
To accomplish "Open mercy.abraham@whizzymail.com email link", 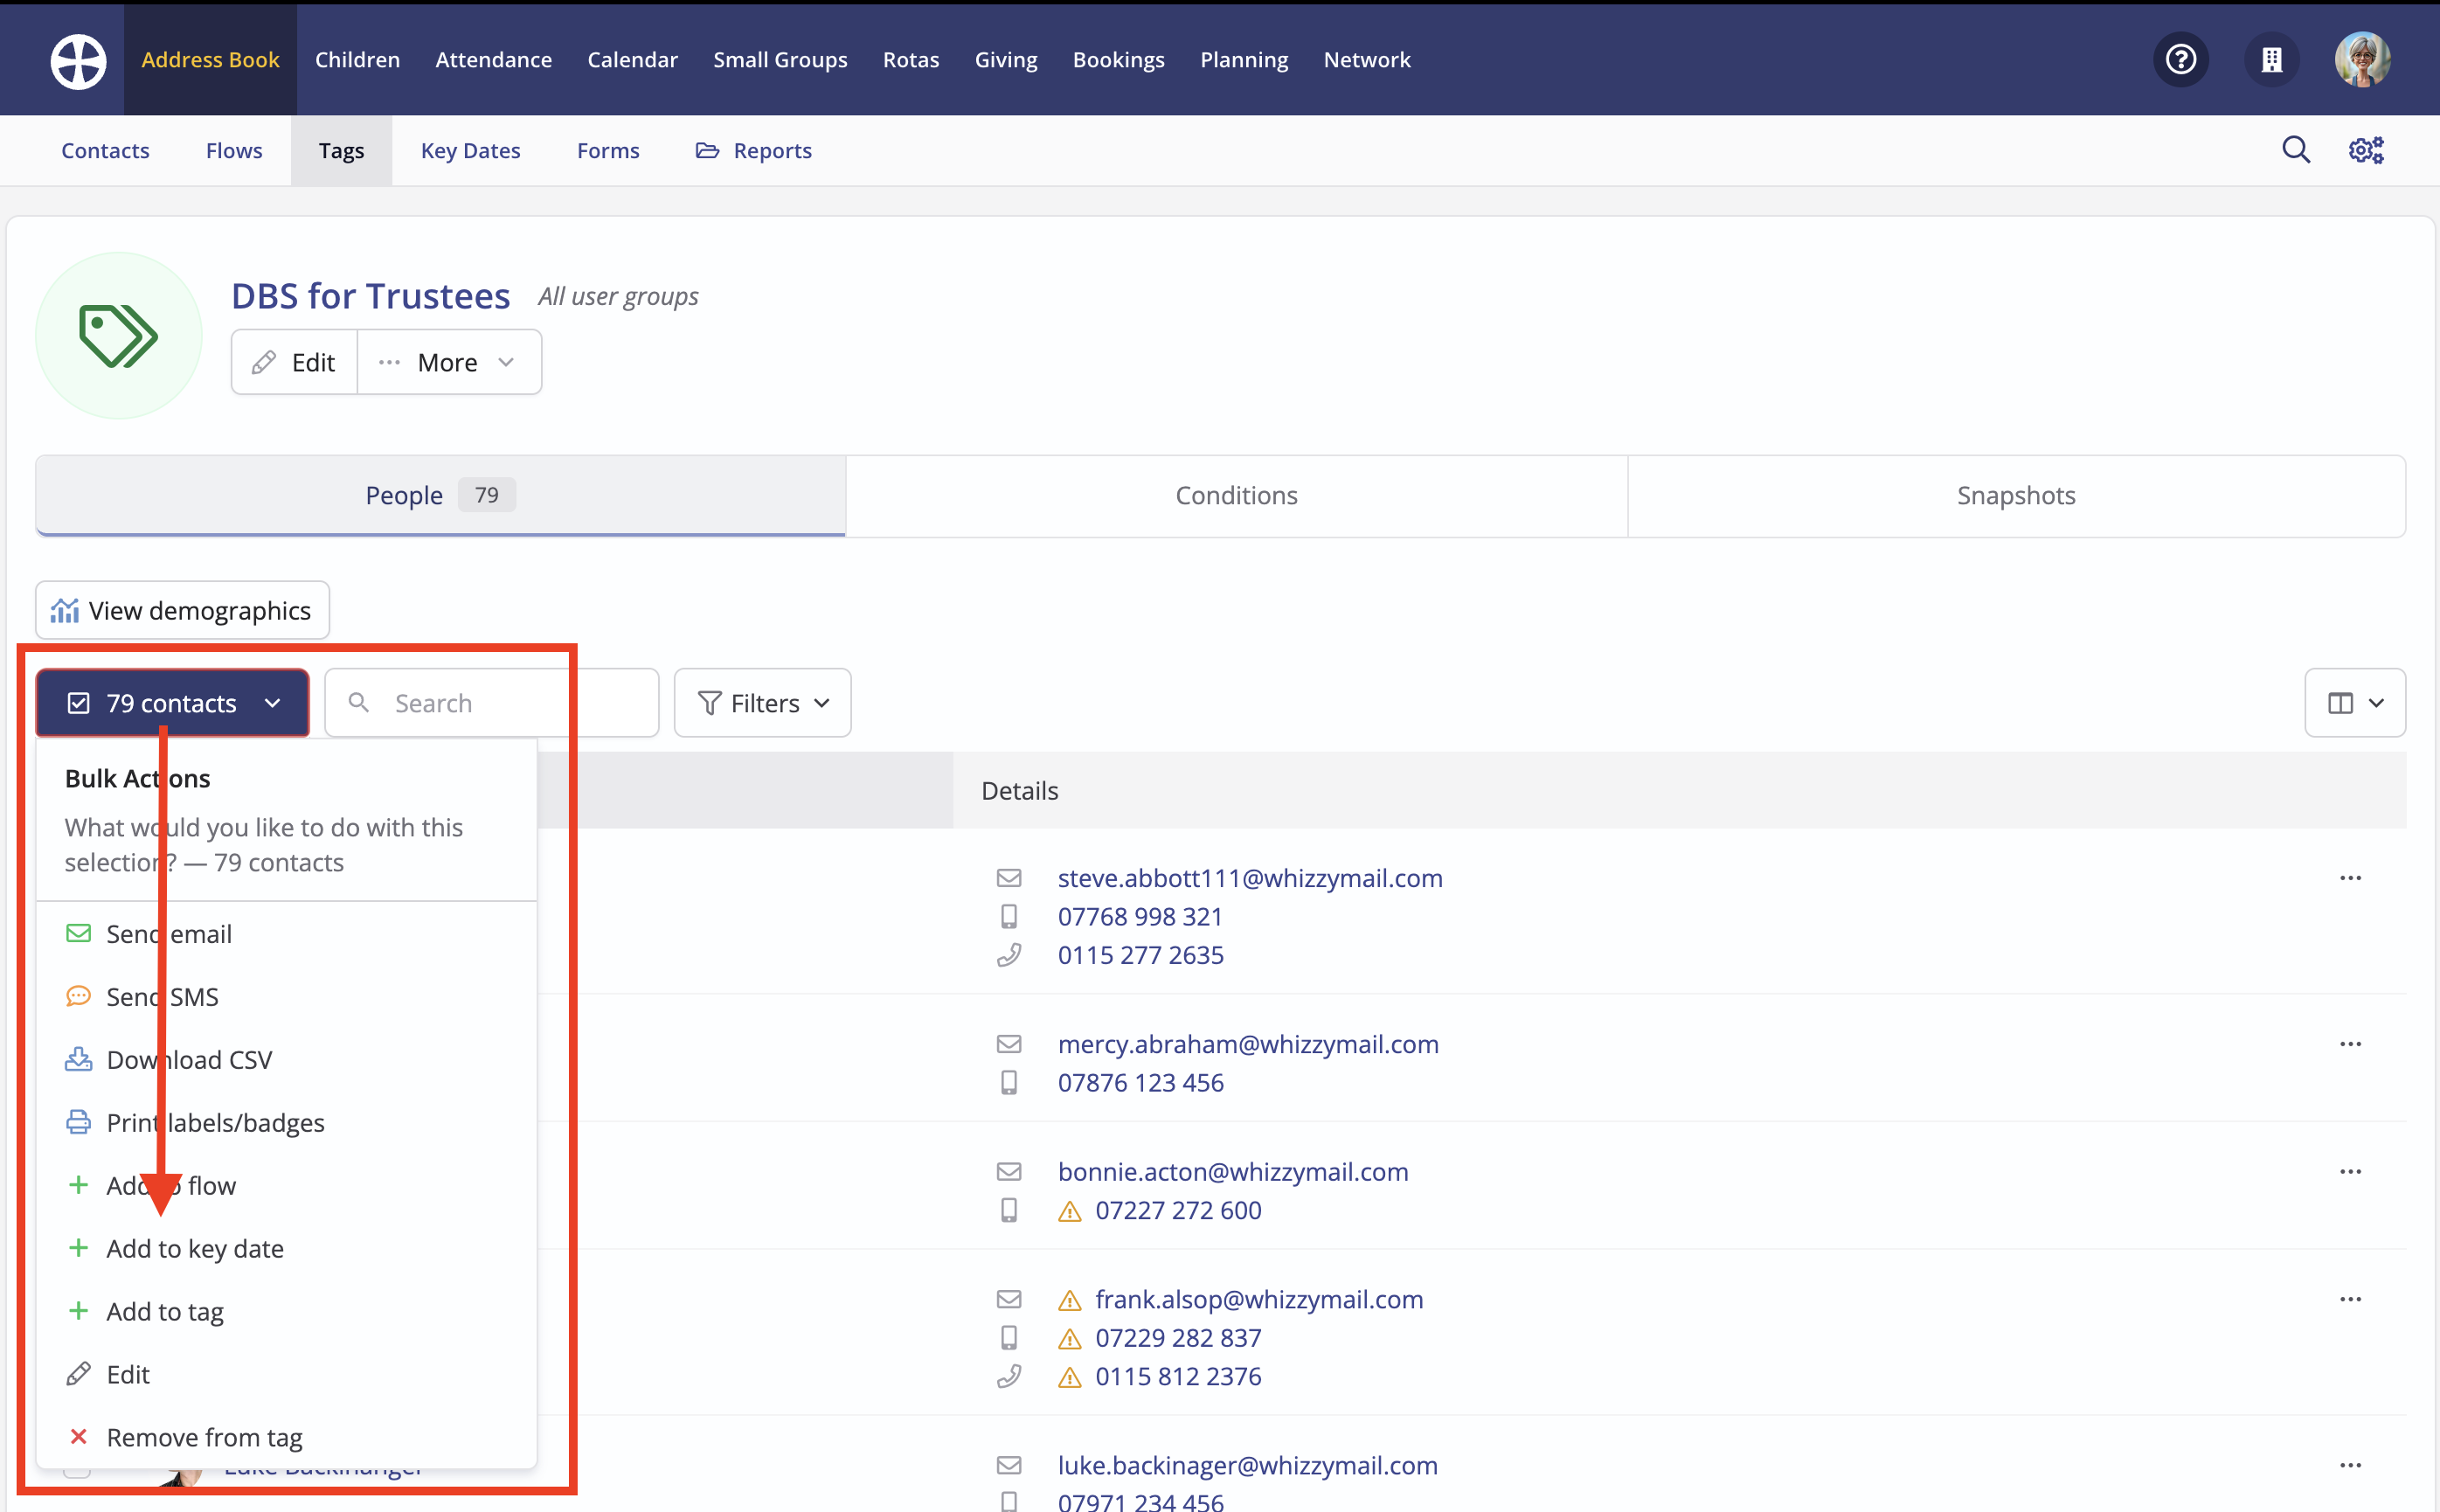I will pos(1248,1044).
